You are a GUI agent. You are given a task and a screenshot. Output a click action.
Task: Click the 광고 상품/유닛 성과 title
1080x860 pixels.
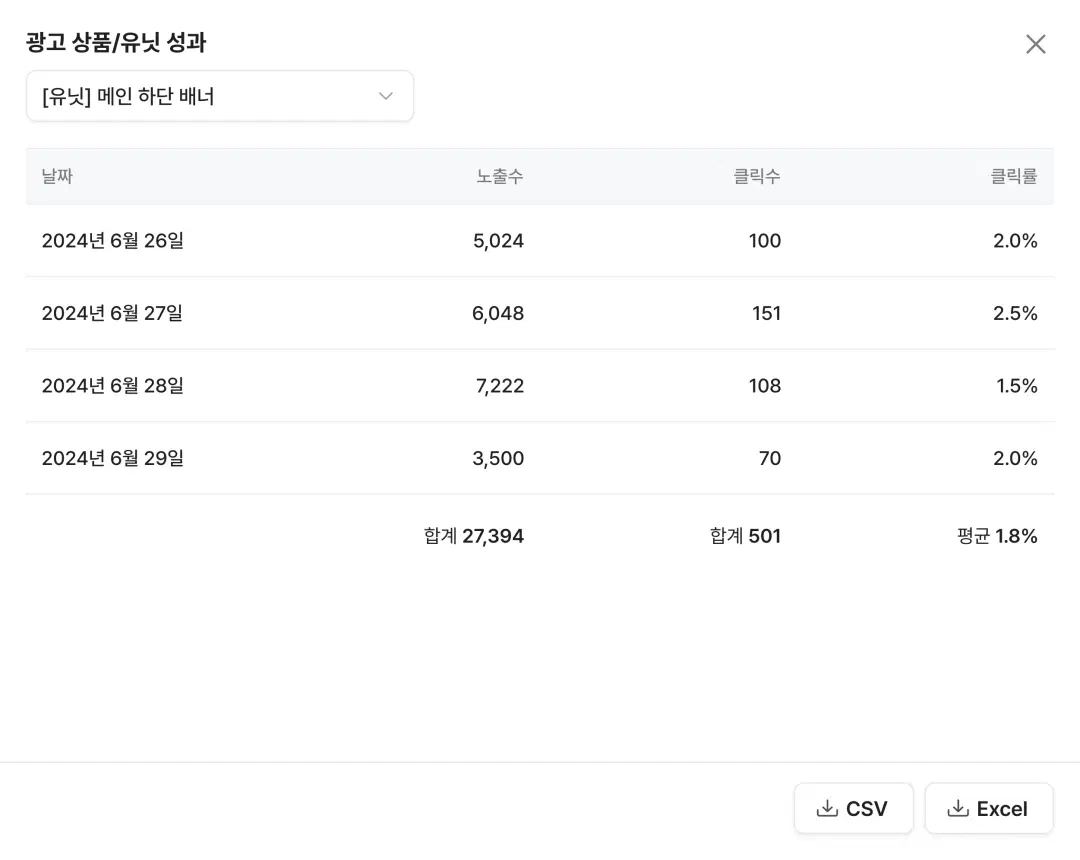click(116, 42)
